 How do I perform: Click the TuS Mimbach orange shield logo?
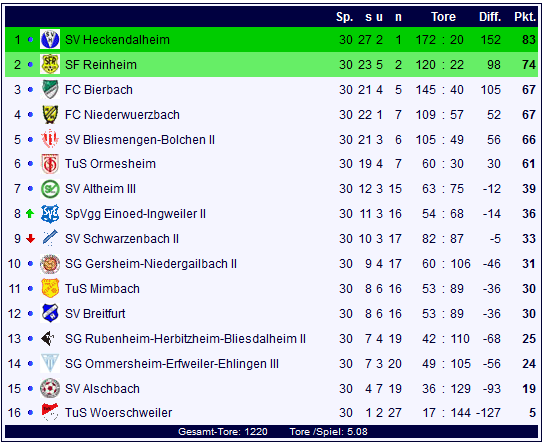pos(50,289)
